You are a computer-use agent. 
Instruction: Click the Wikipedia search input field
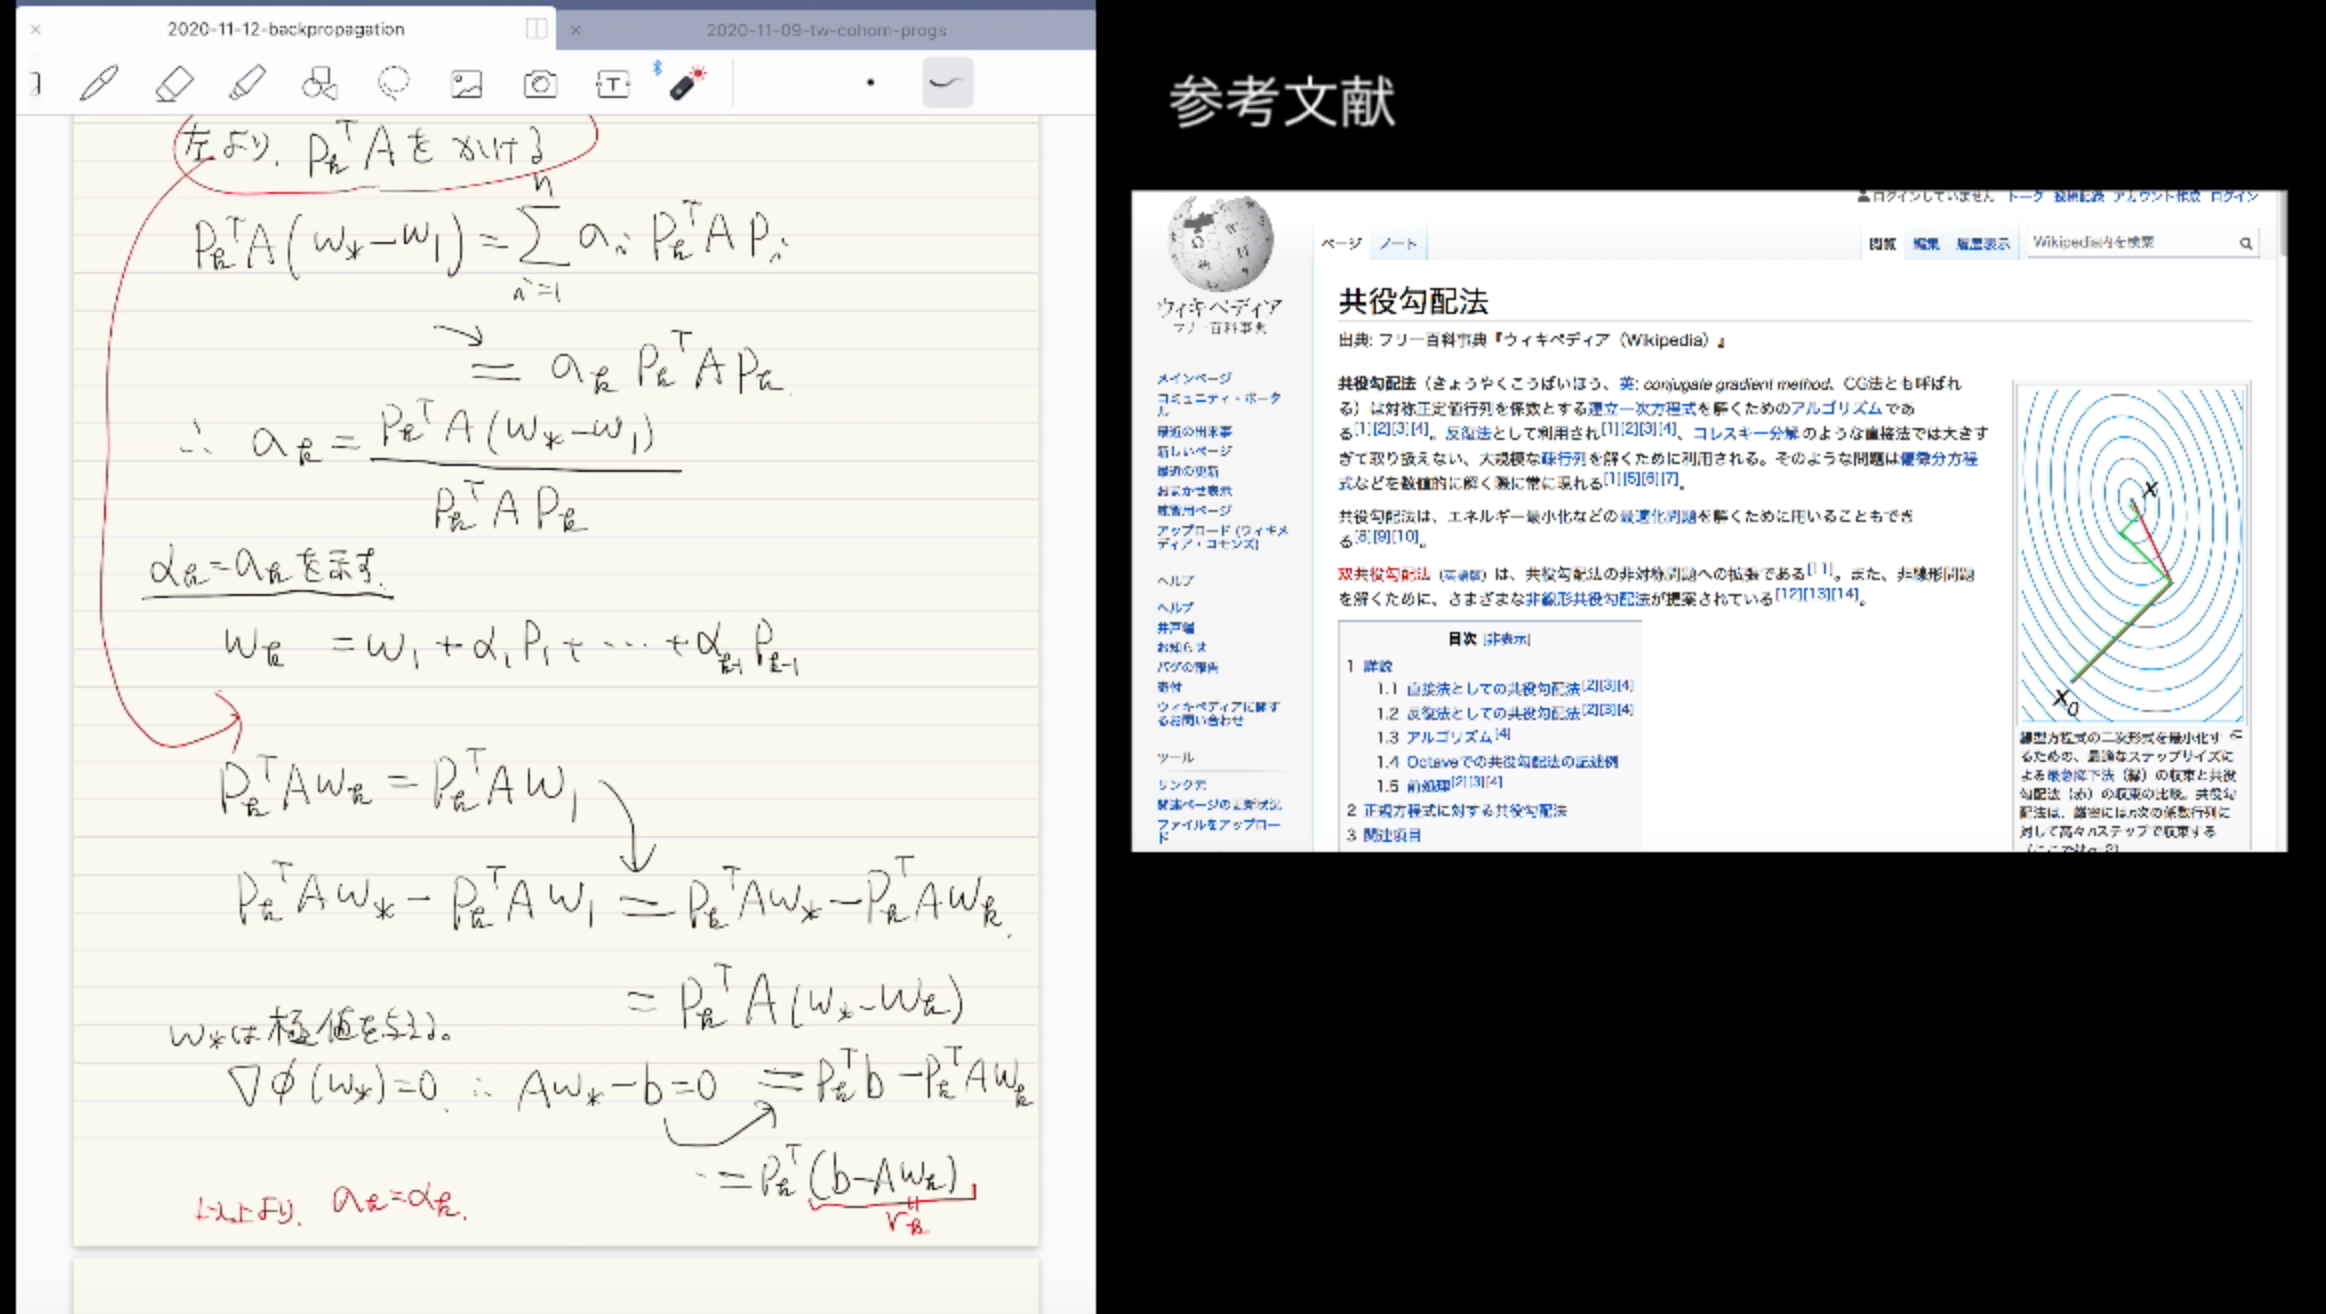pyautogui.click(x=2130, y=242)
